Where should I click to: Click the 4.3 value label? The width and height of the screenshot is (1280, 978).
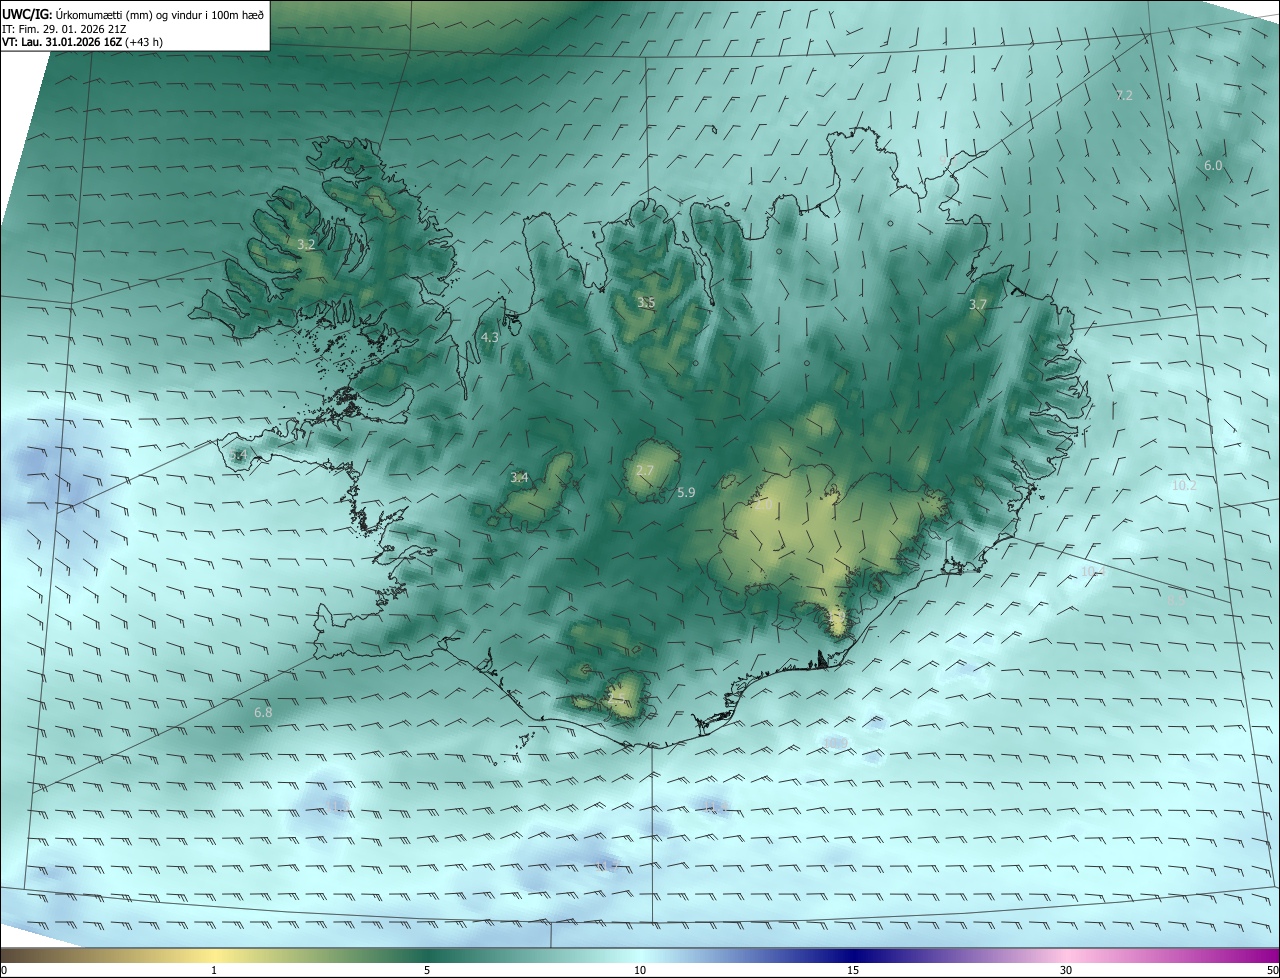(490, 338)
